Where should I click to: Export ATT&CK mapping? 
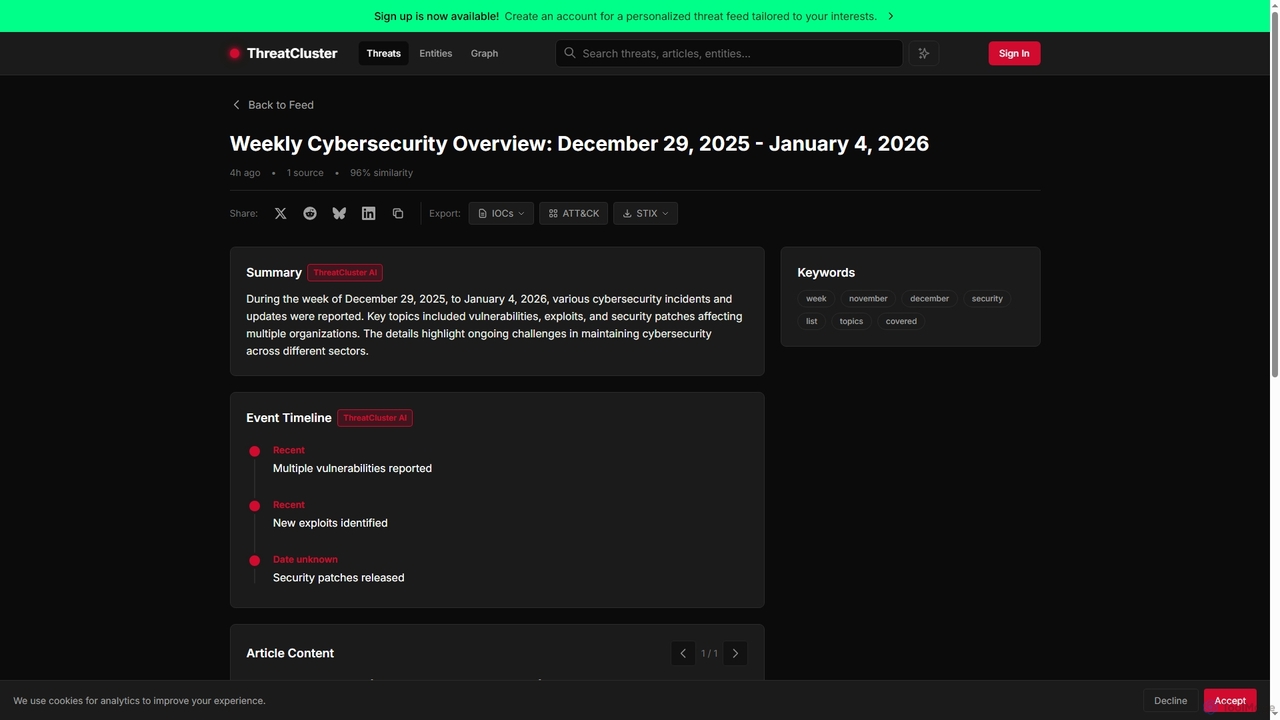(x=574, y=213)
